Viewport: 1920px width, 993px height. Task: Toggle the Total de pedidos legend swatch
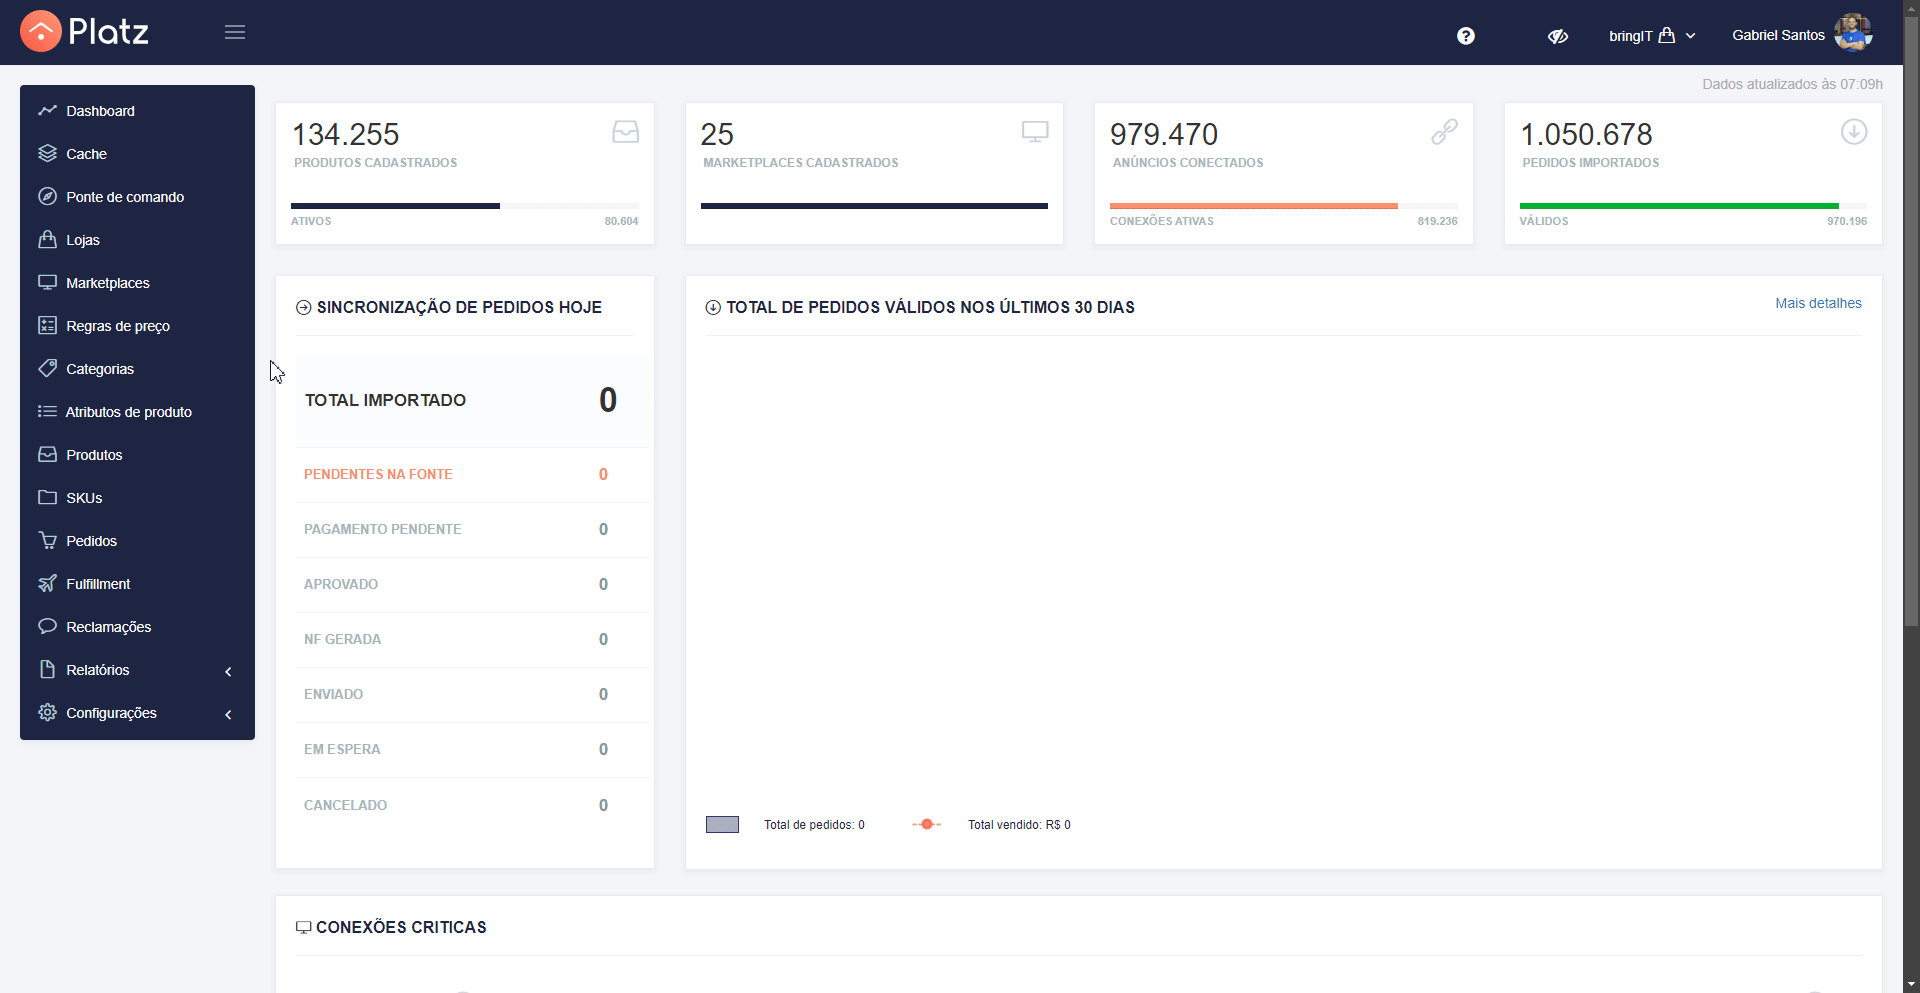click(722, 825)
